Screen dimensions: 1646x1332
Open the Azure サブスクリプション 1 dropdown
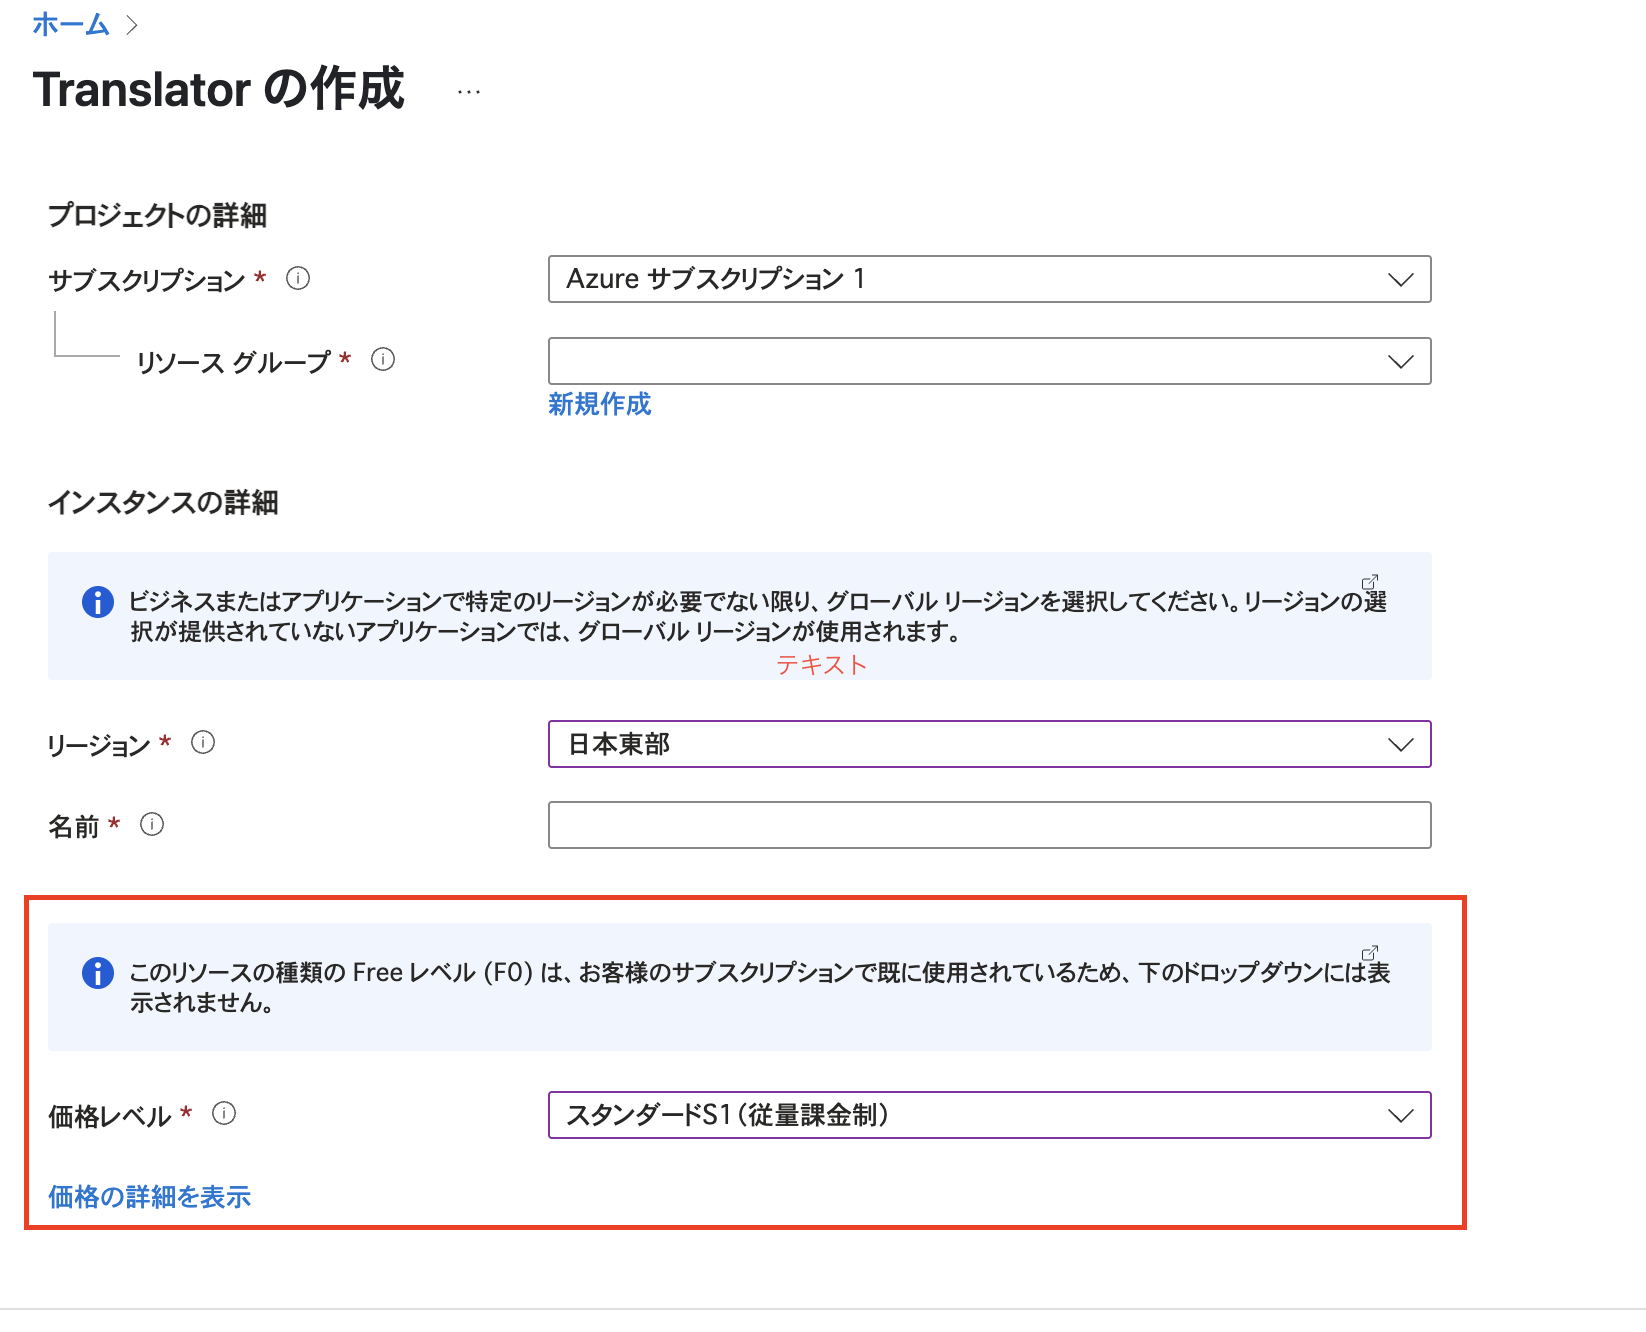coord(1401,280)
